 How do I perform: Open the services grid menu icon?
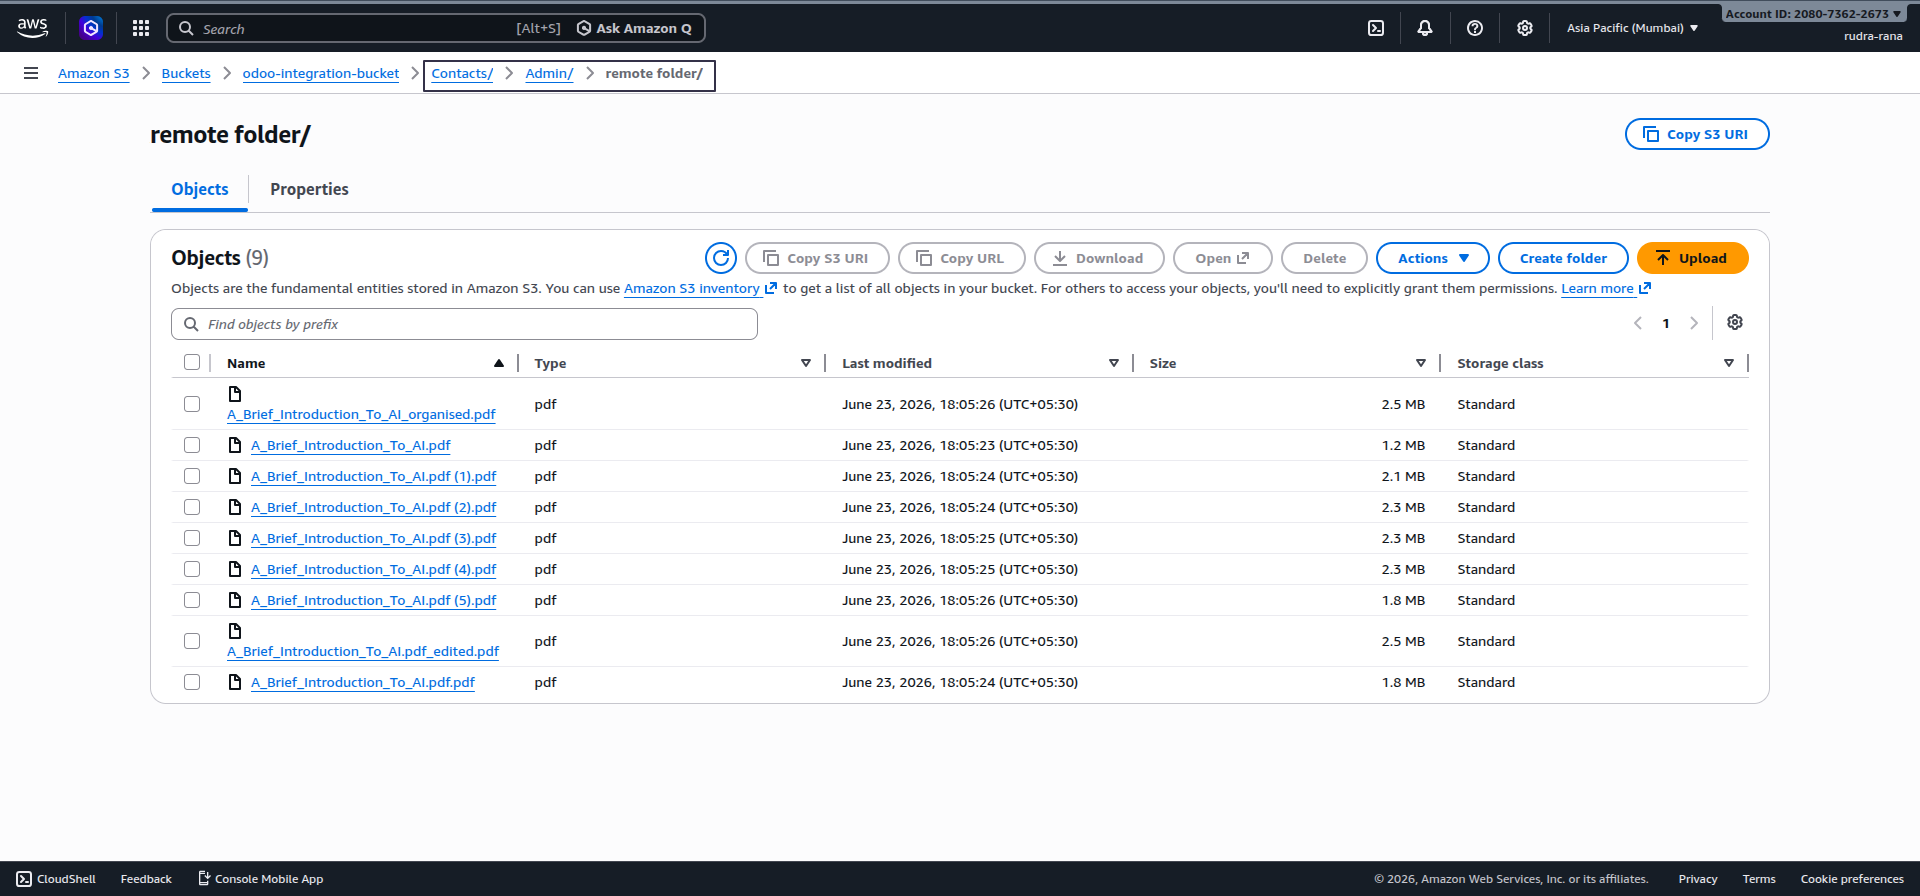point(141,28)
